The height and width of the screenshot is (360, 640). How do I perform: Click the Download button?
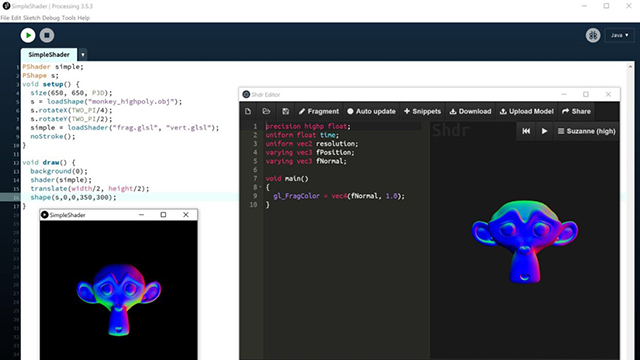point(471,111)
